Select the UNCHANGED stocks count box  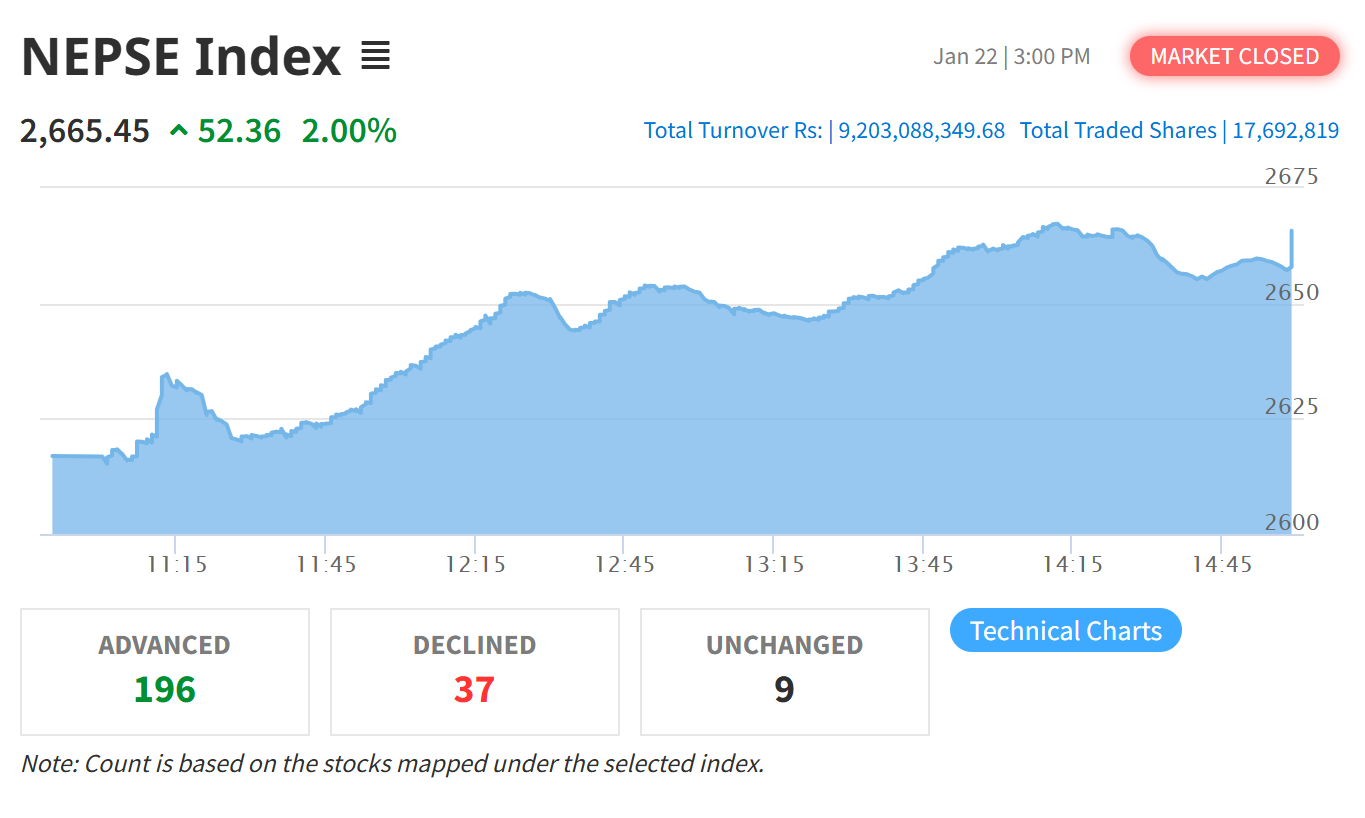[x=785, y=672]
